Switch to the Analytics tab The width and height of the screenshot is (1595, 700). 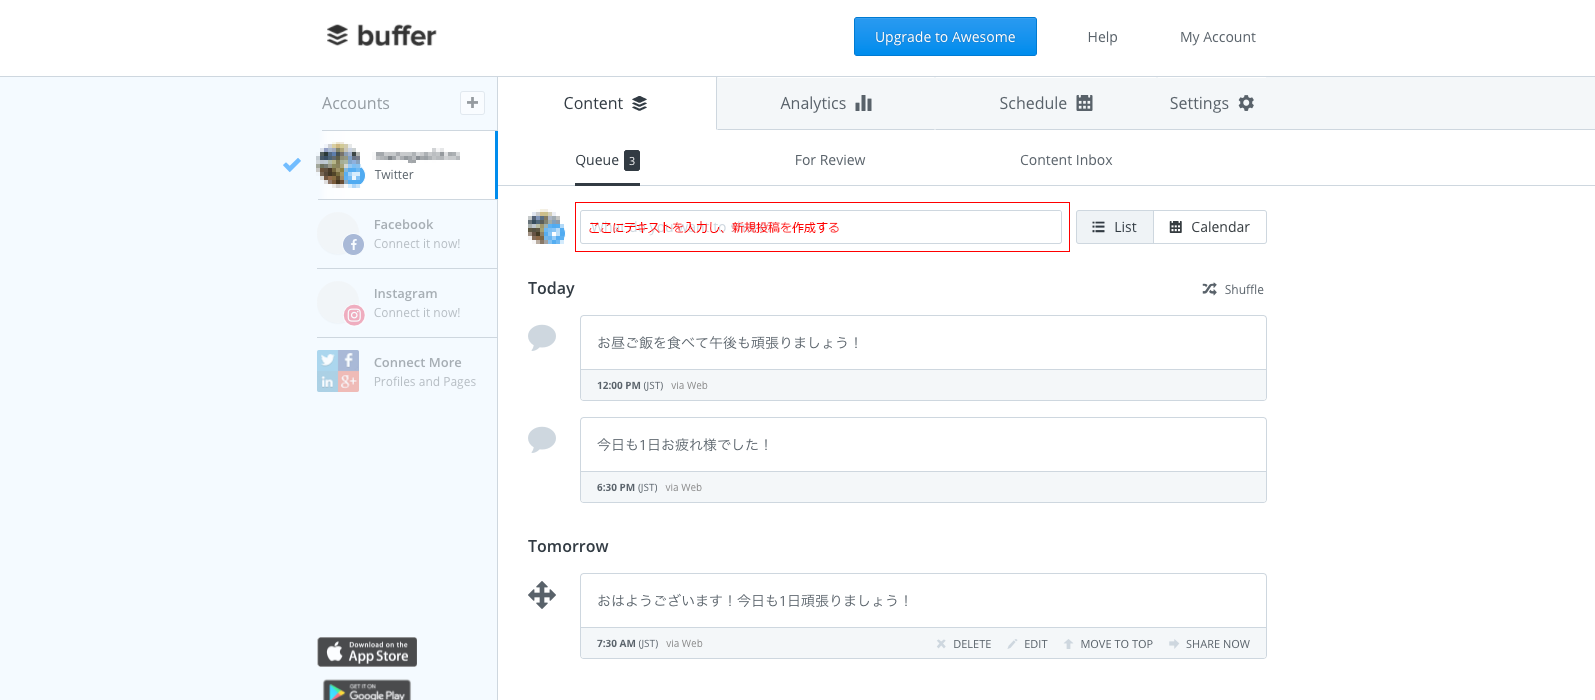coord(826,103)
